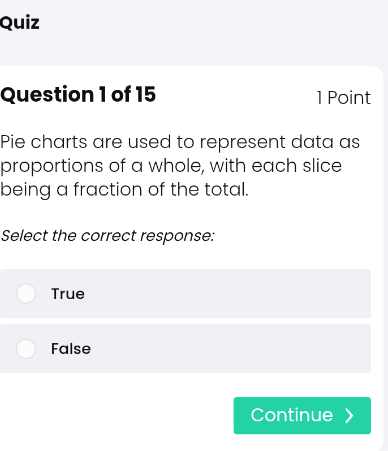Viewport: 388px width, 451px height.
Task: Click the 'Select the correct response:' instruction
Action: (107, 236)
